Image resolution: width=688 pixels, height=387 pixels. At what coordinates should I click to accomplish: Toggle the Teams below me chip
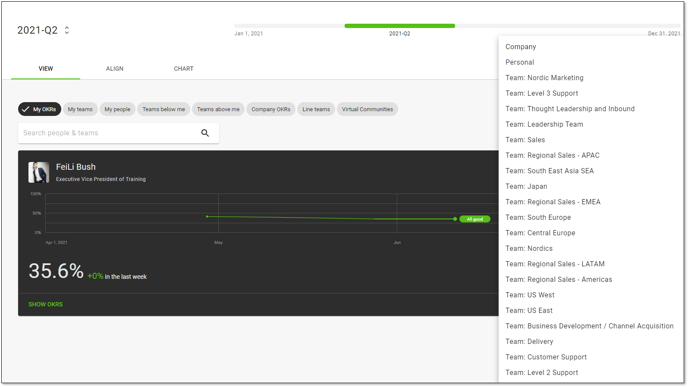coord(164,109)
